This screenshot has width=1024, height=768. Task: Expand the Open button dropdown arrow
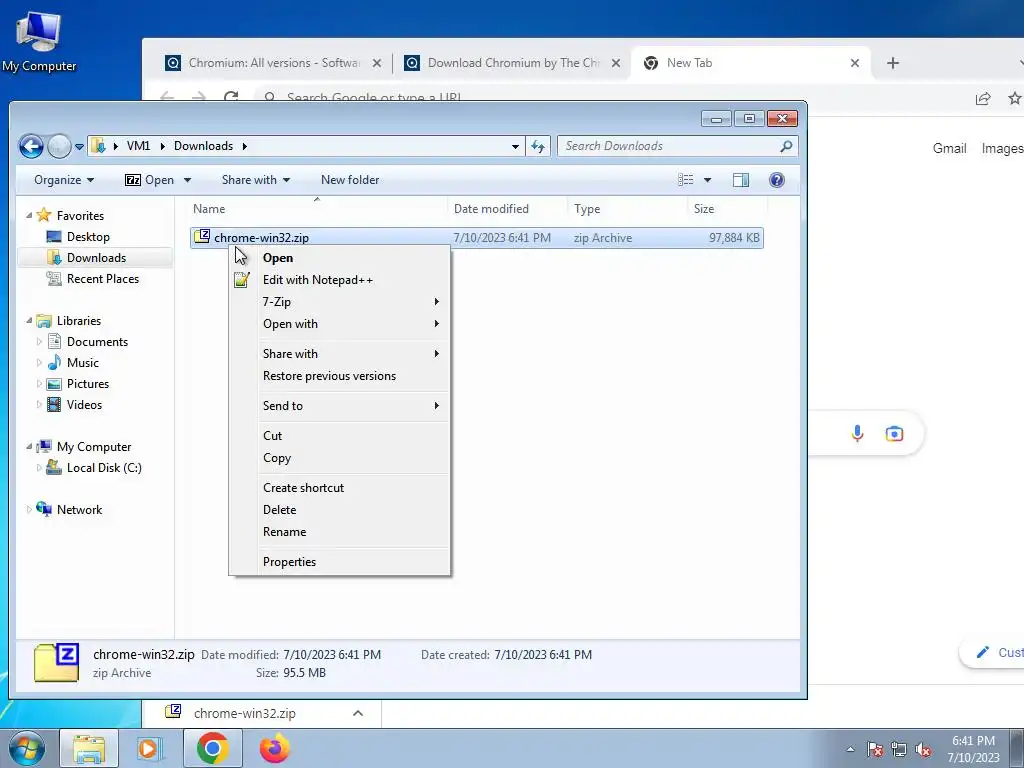click(x=187, y=180)
